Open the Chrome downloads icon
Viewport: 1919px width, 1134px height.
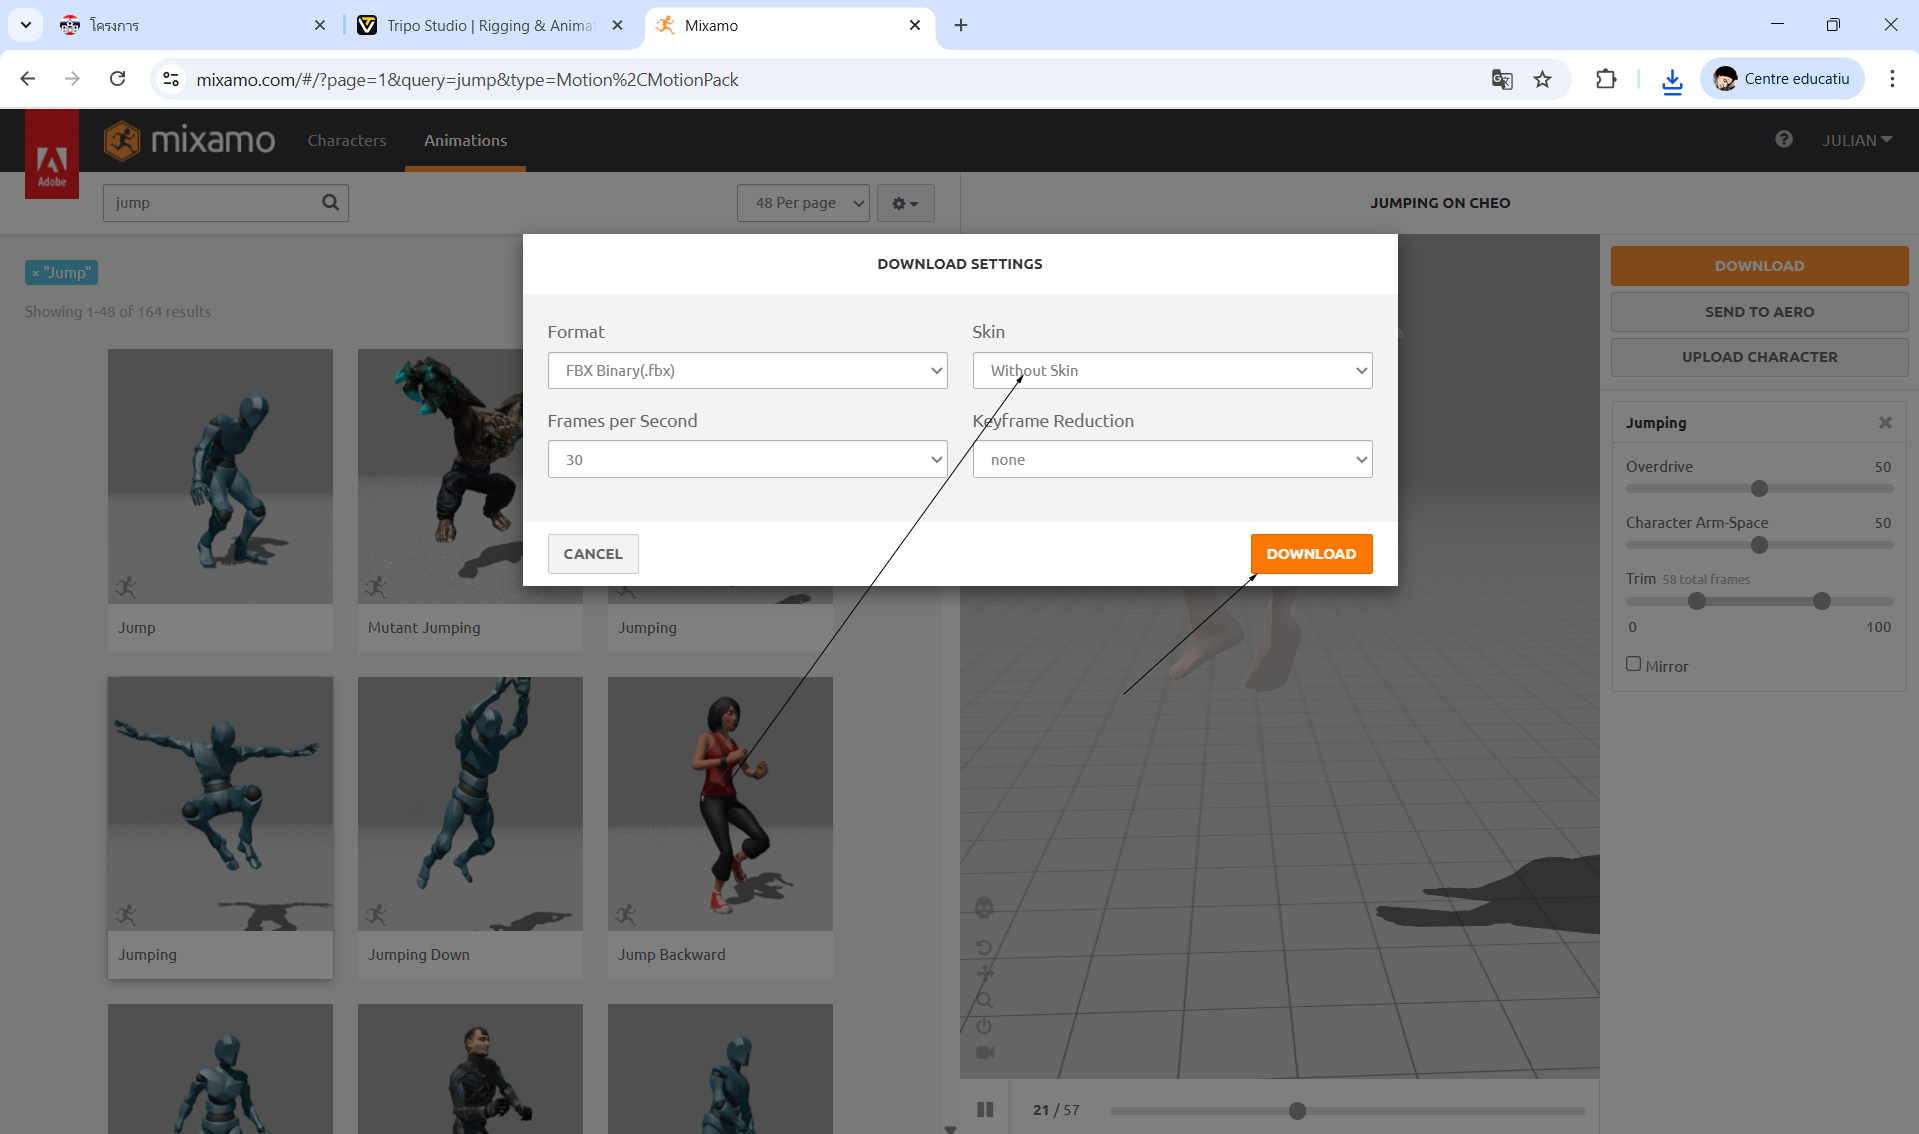click(x=1671, y=79)
